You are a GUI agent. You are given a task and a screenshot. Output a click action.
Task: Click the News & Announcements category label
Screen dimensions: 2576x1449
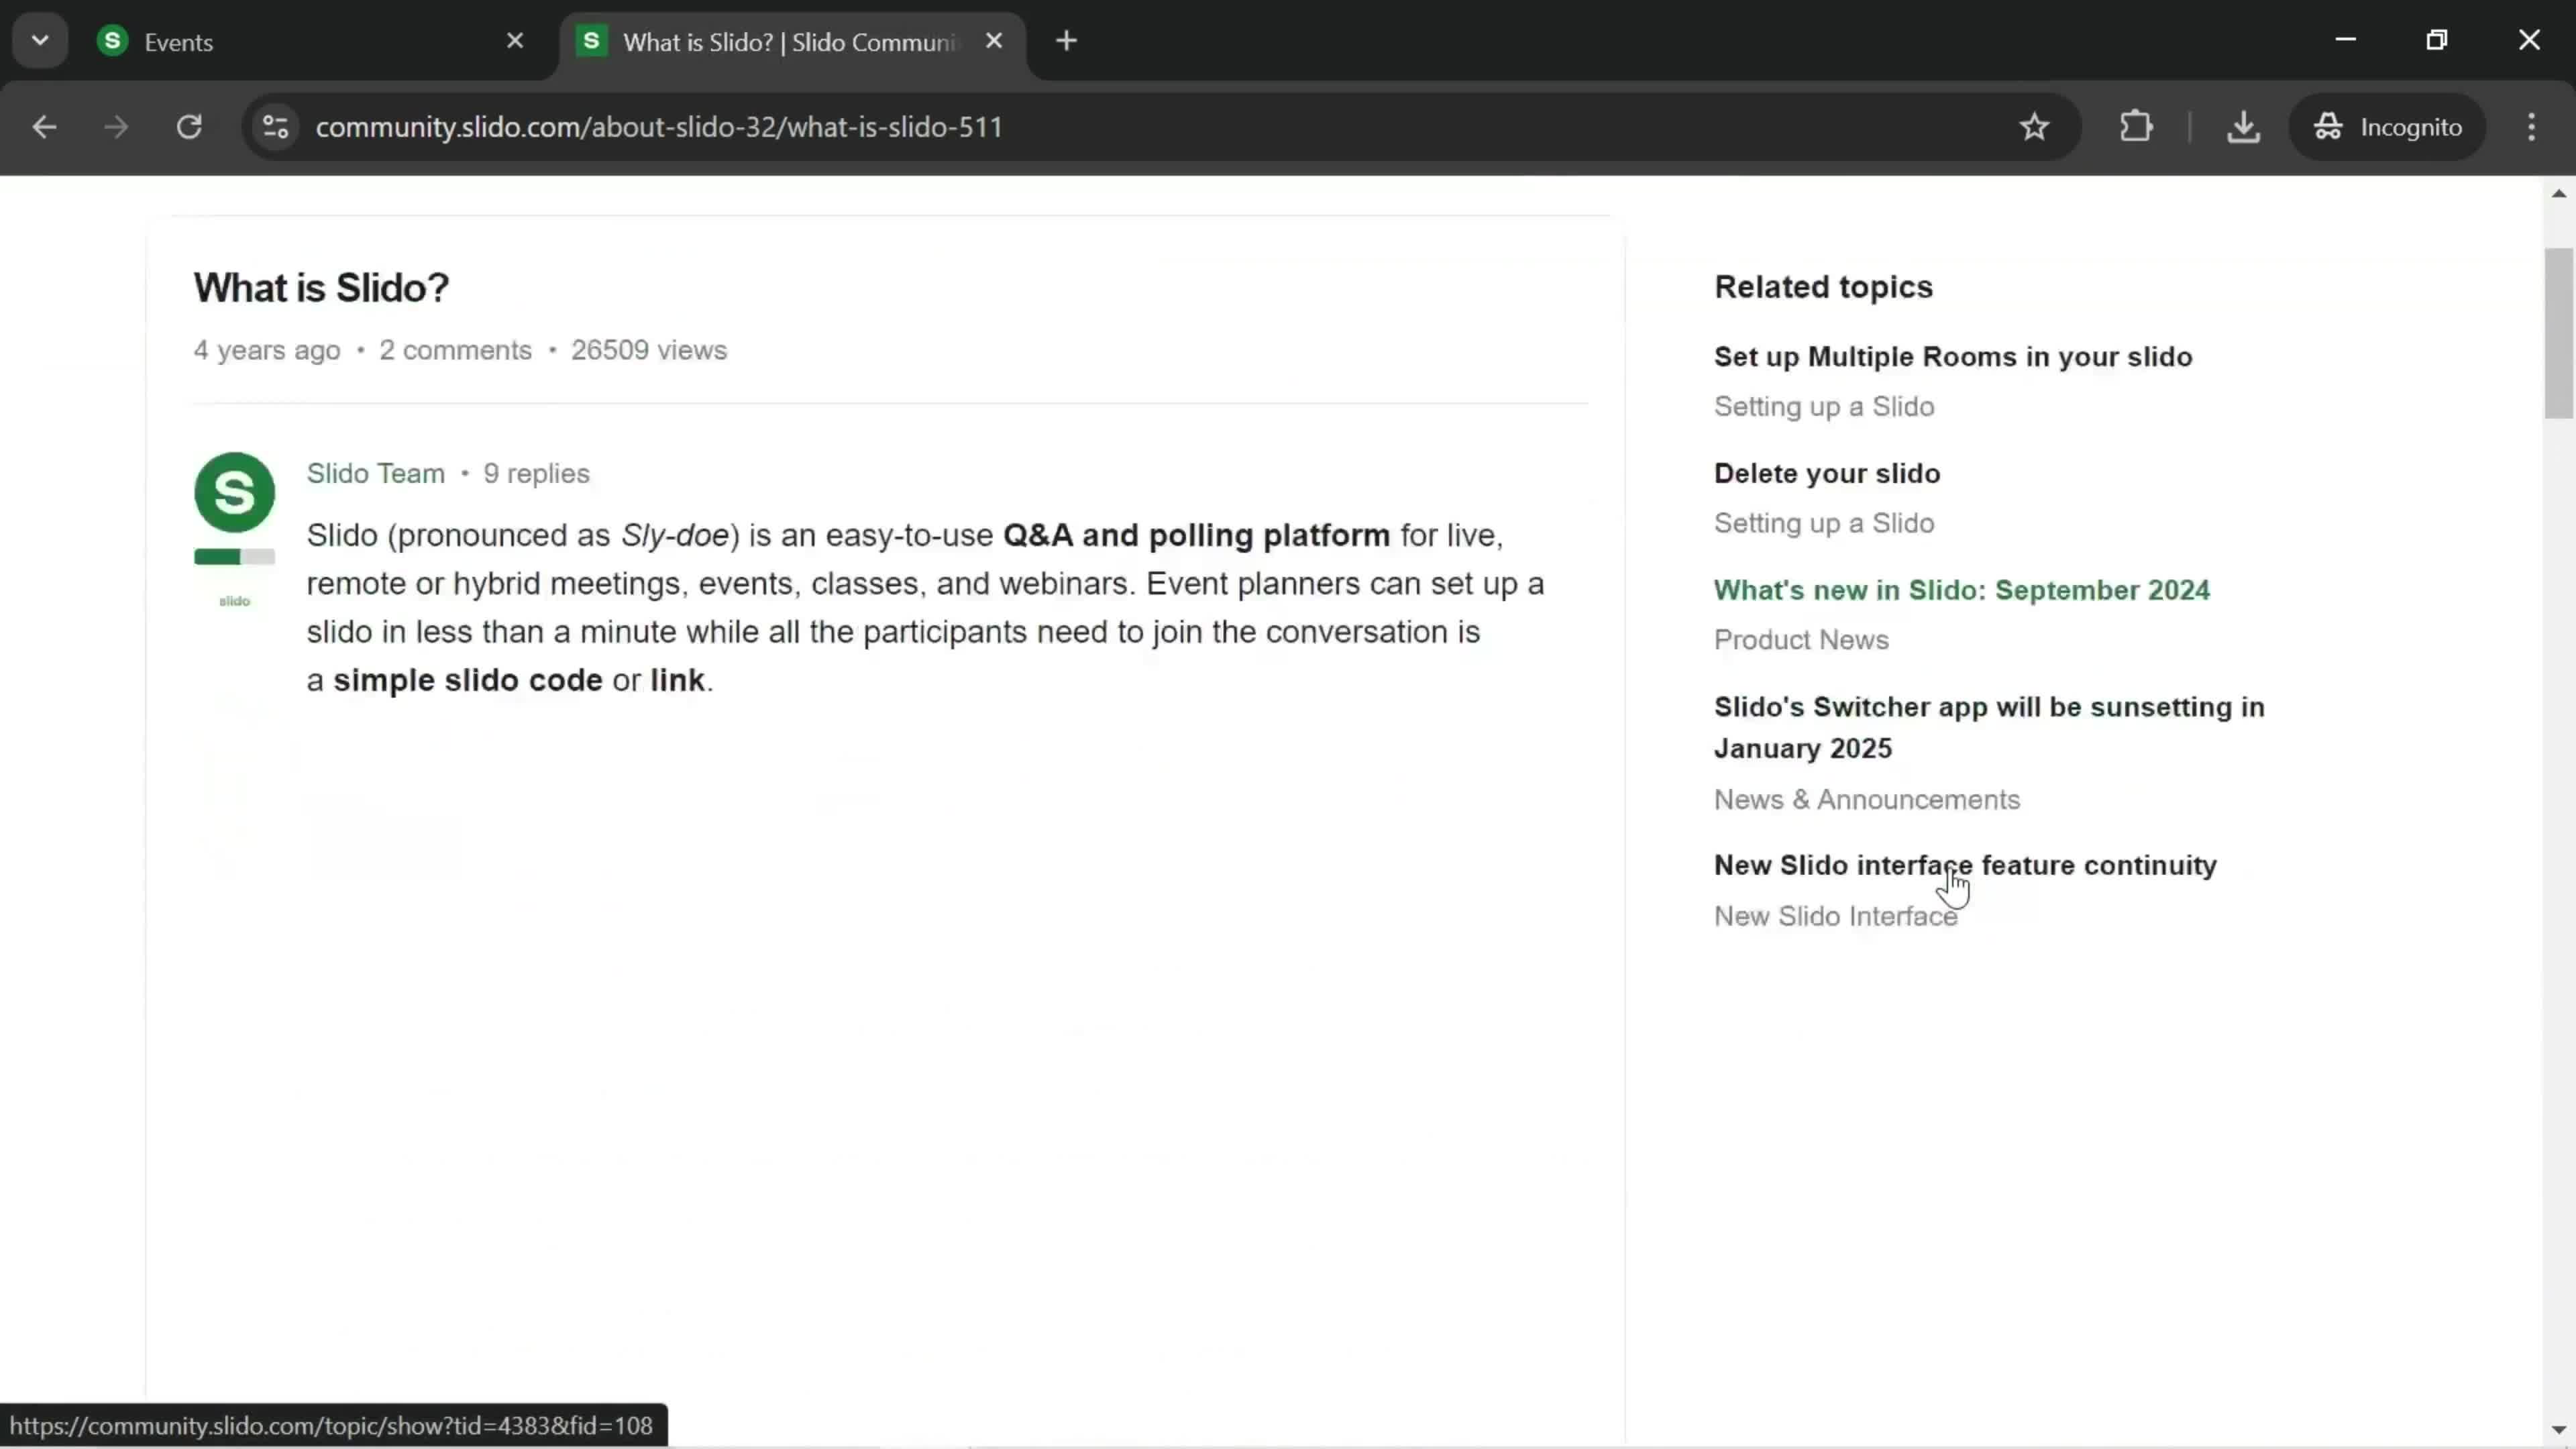click(1866, 800)
